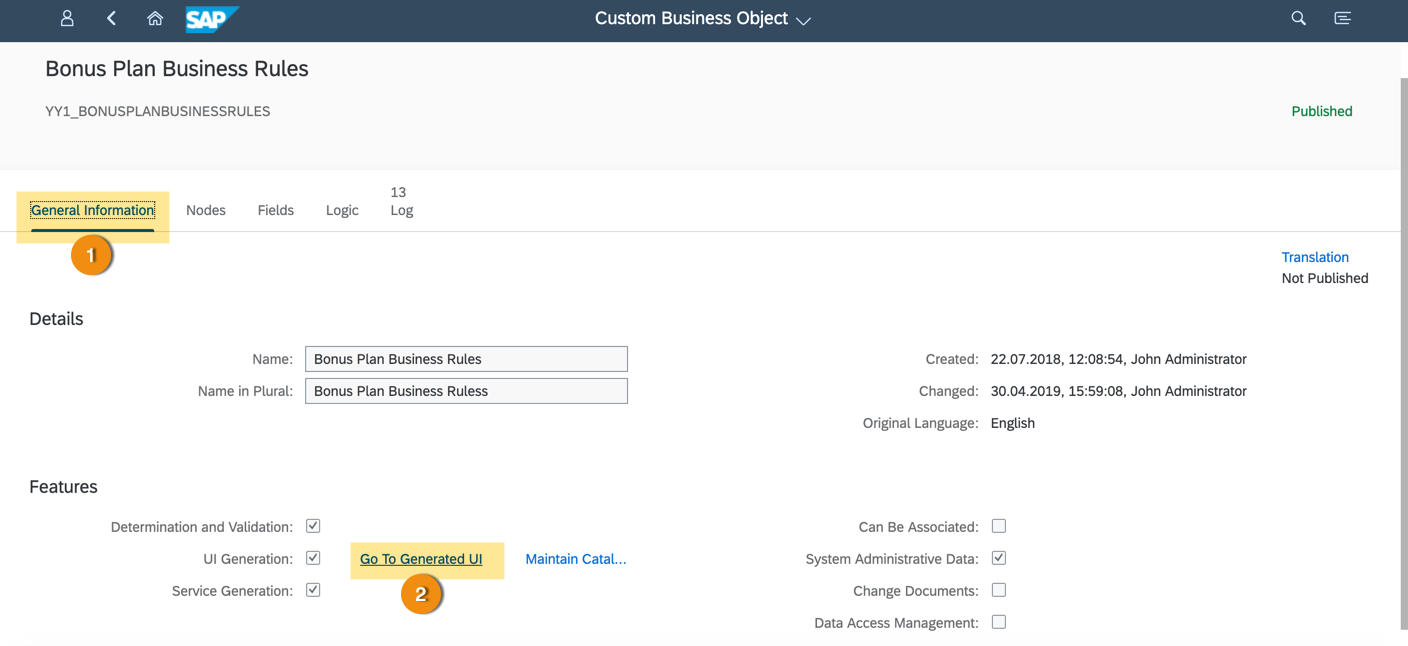Image resolution: width=1408 pixels, height=646 pixels.
Task: Click the vertical page scrollbar
Action: click(1403, 355)
